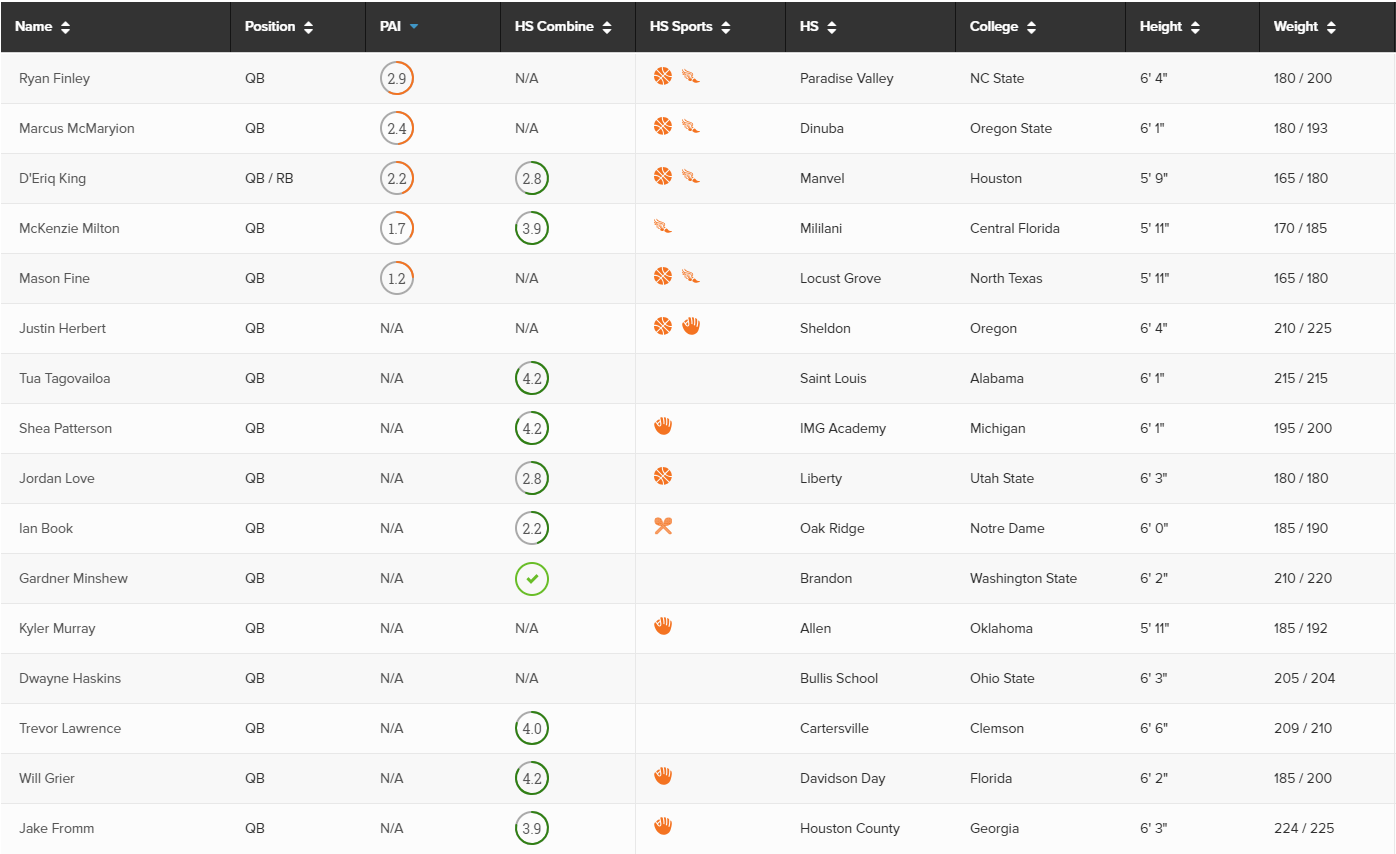The width and height of the screenshot is (1396, 854).
Task: Sort by the College column header
Action: (x=1003, y=27)
